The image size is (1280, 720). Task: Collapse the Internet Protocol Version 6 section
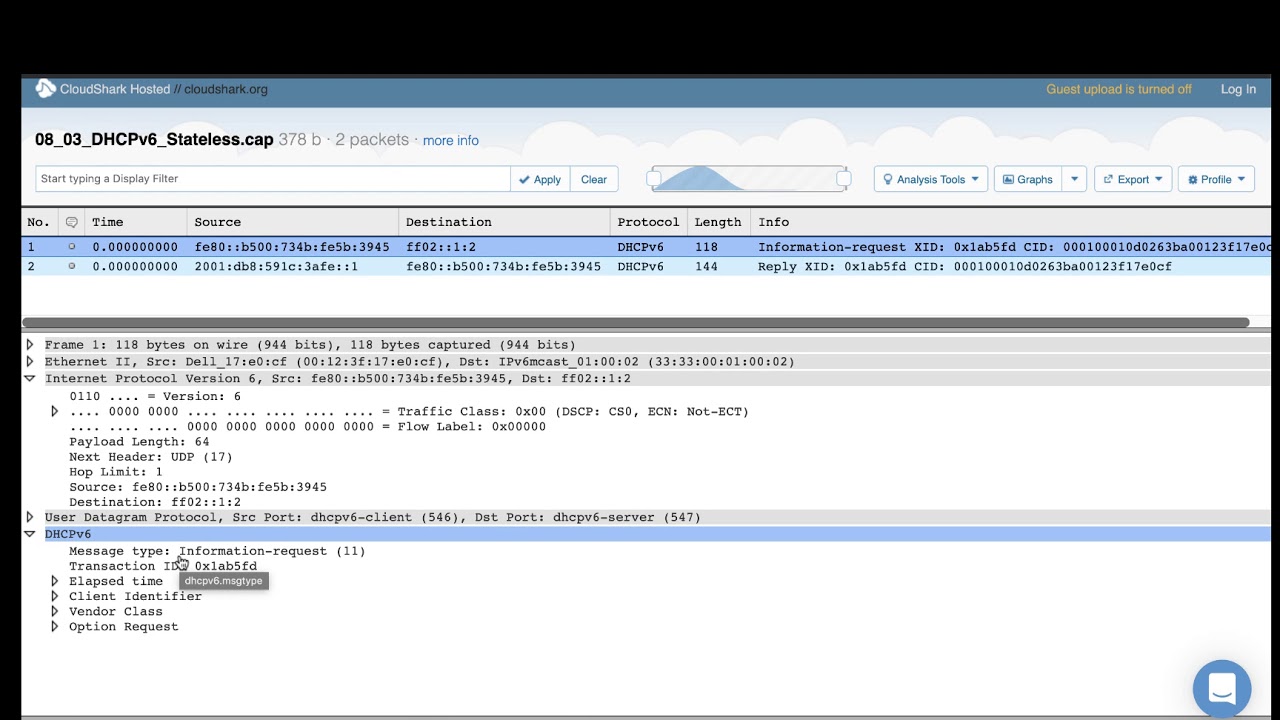[30, 379]
